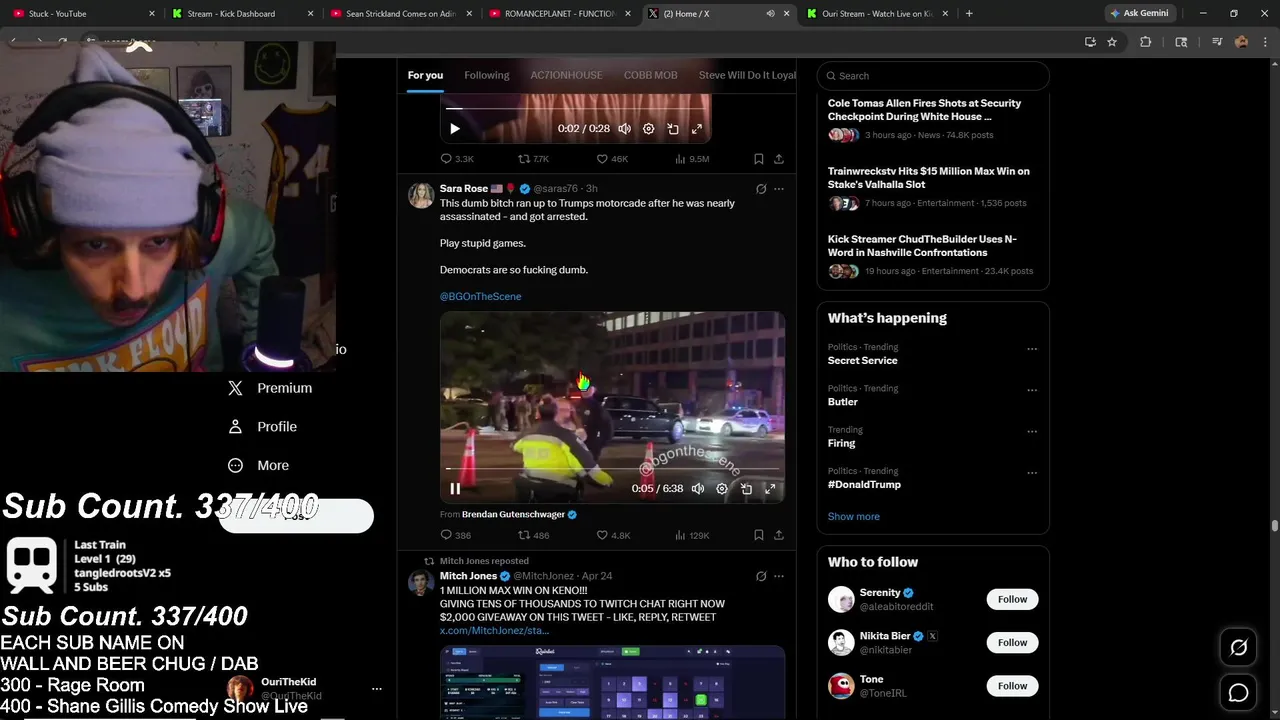Play the top video in the feed
This screenshot has width=1280, height=720.
(455, 129)
